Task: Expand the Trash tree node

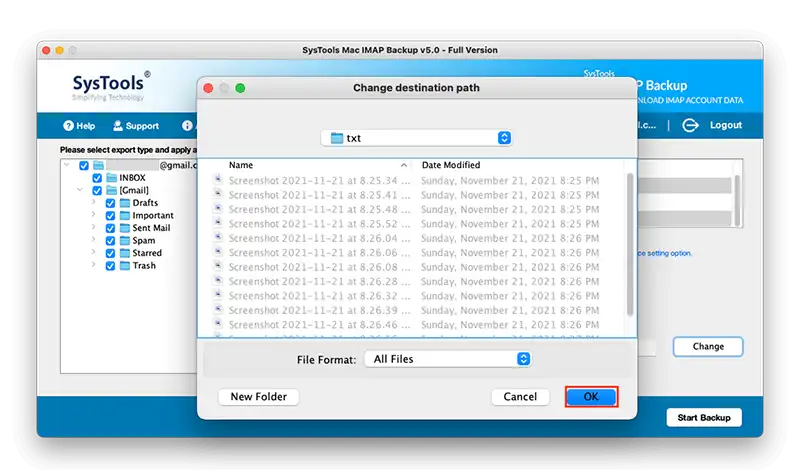Action: pyautogui.click(x=93, y=264)
